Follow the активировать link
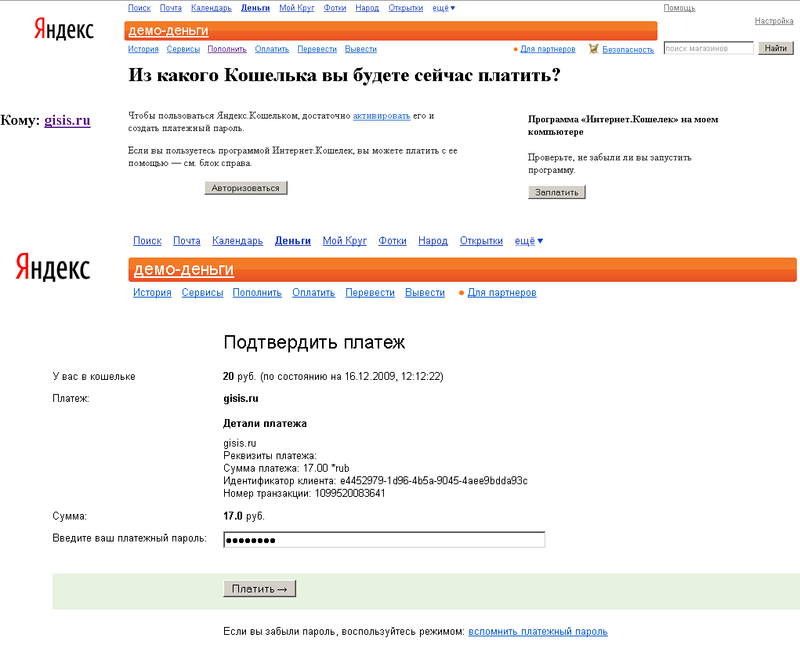The height and width of the screenshot is (657, 800). (382, 116)
